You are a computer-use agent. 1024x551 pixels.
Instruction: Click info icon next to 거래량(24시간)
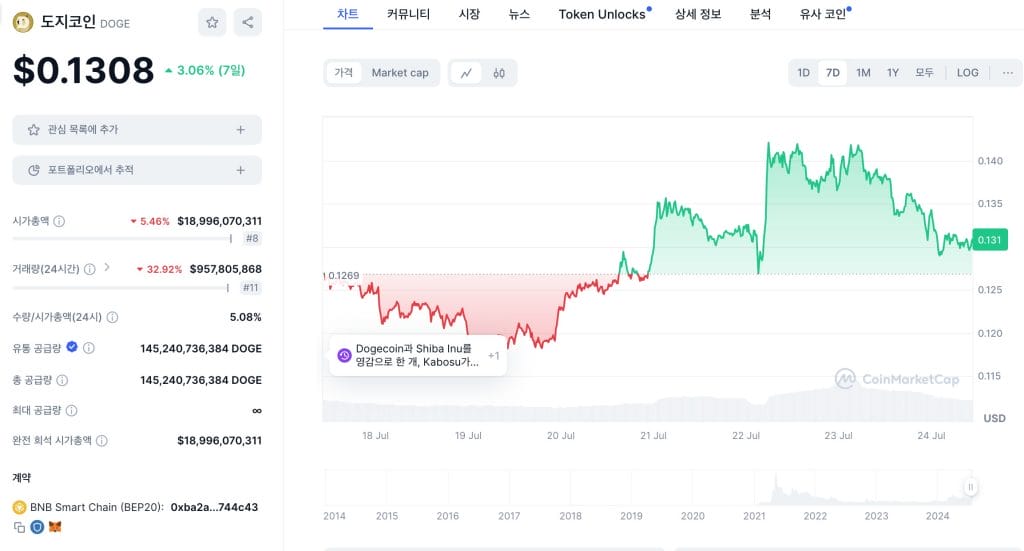89,269
